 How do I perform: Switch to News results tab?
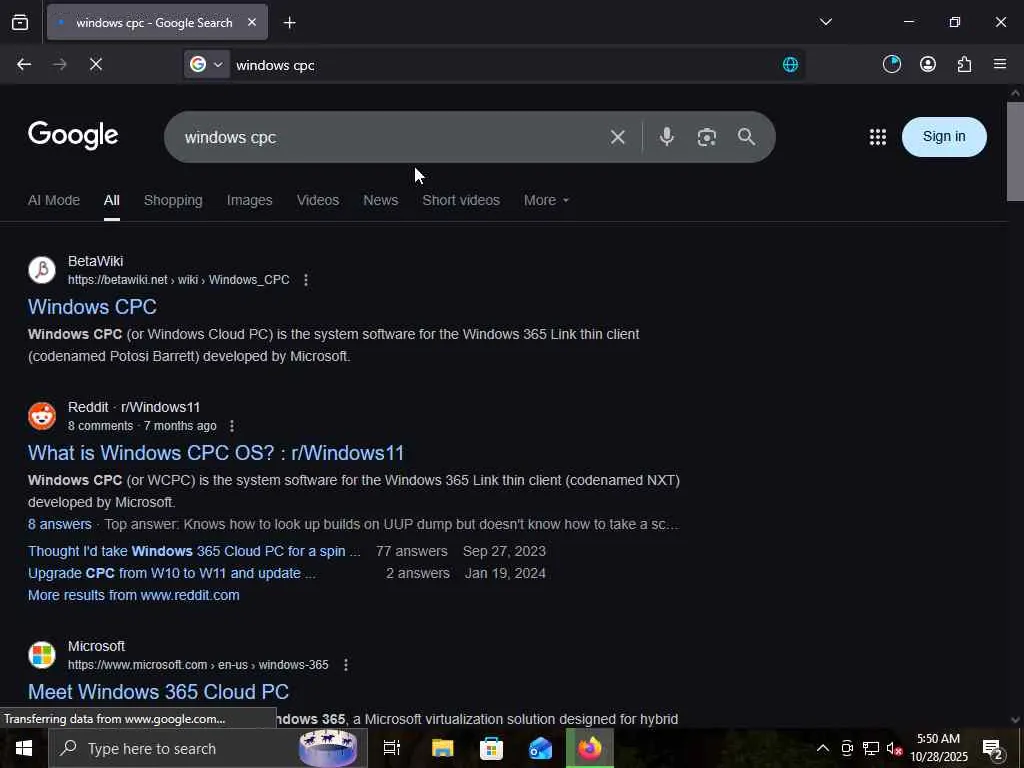pos(381,200)
